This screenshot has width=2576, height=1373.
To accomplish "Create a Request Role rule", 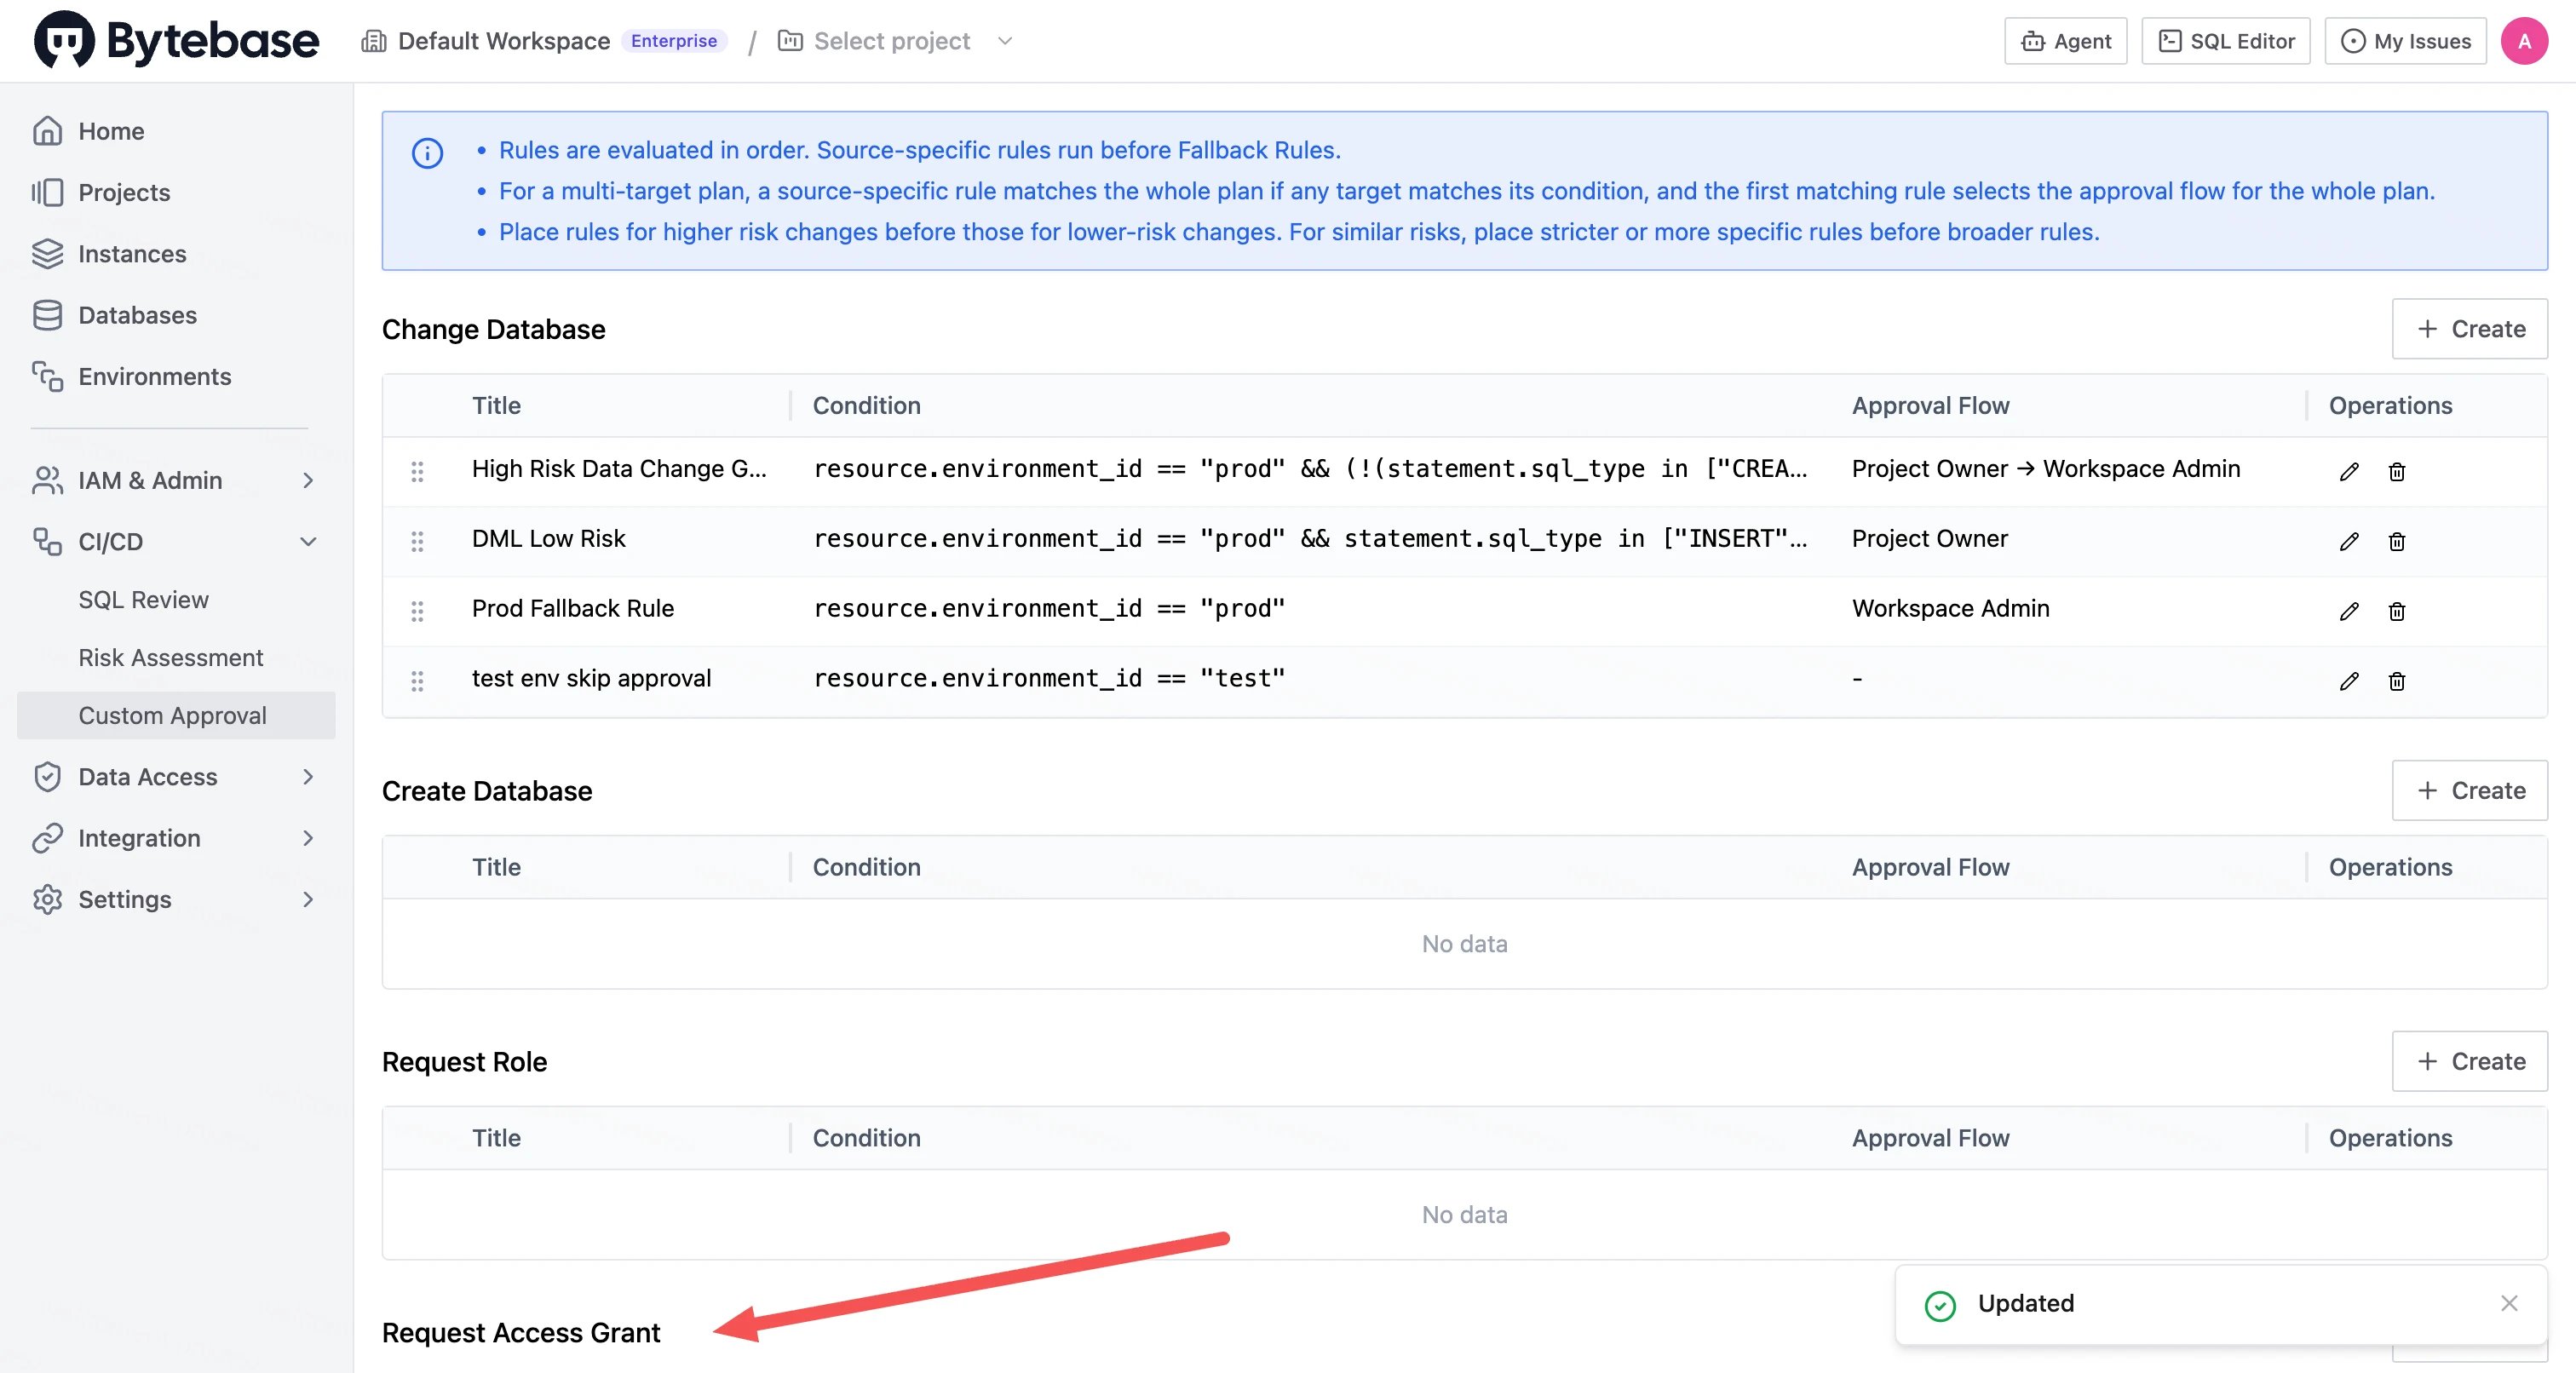I will point(2469,1061).
